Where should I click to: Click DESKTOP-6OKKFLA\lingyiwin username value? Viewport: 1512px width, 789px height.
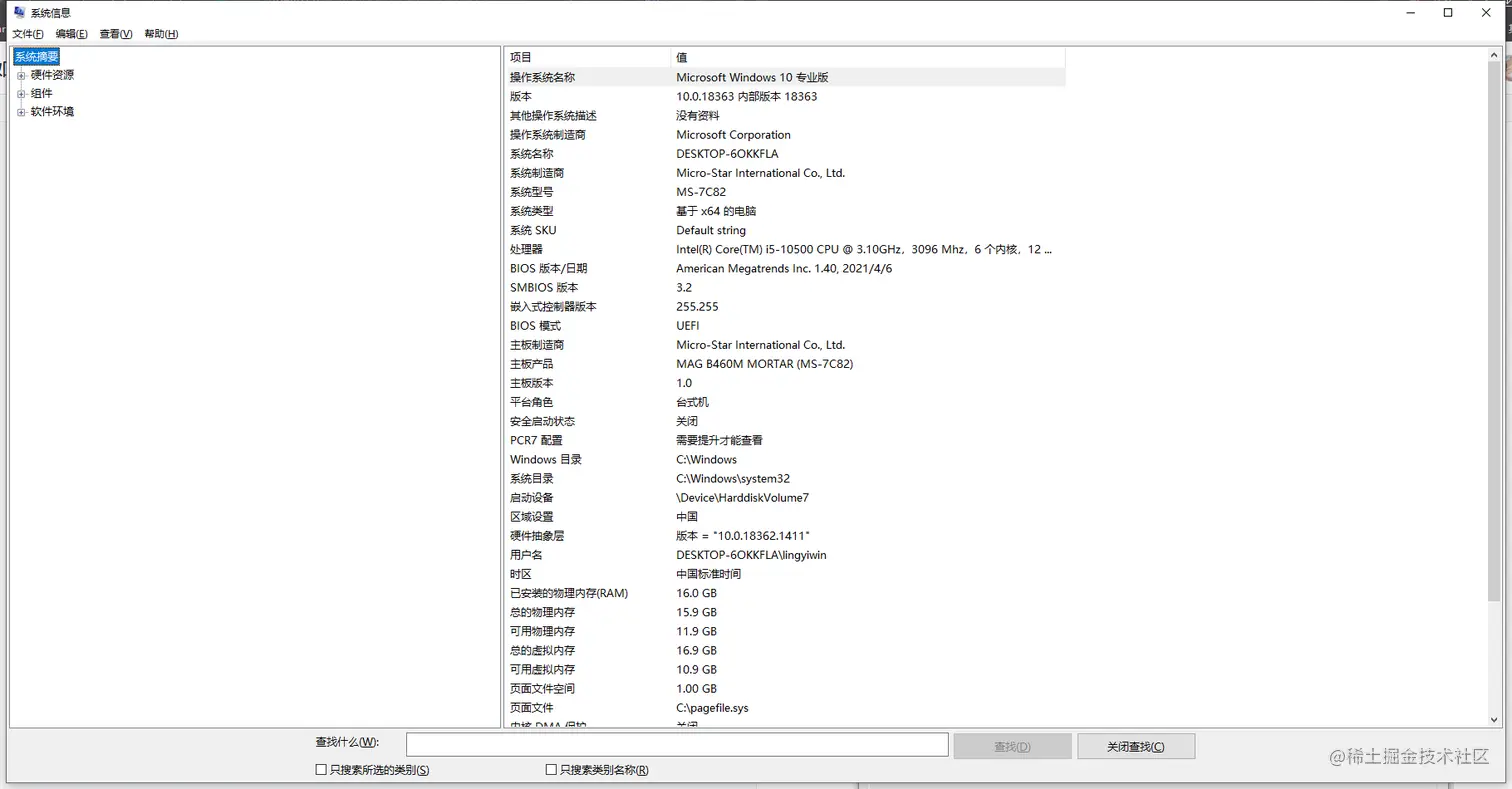click(751, 555)
